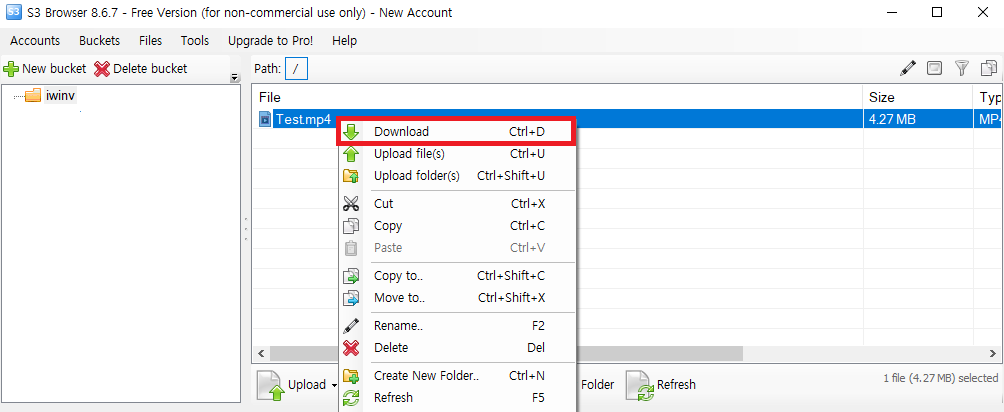Click the red X Delete icon in menu

click(x=351, y=347)
